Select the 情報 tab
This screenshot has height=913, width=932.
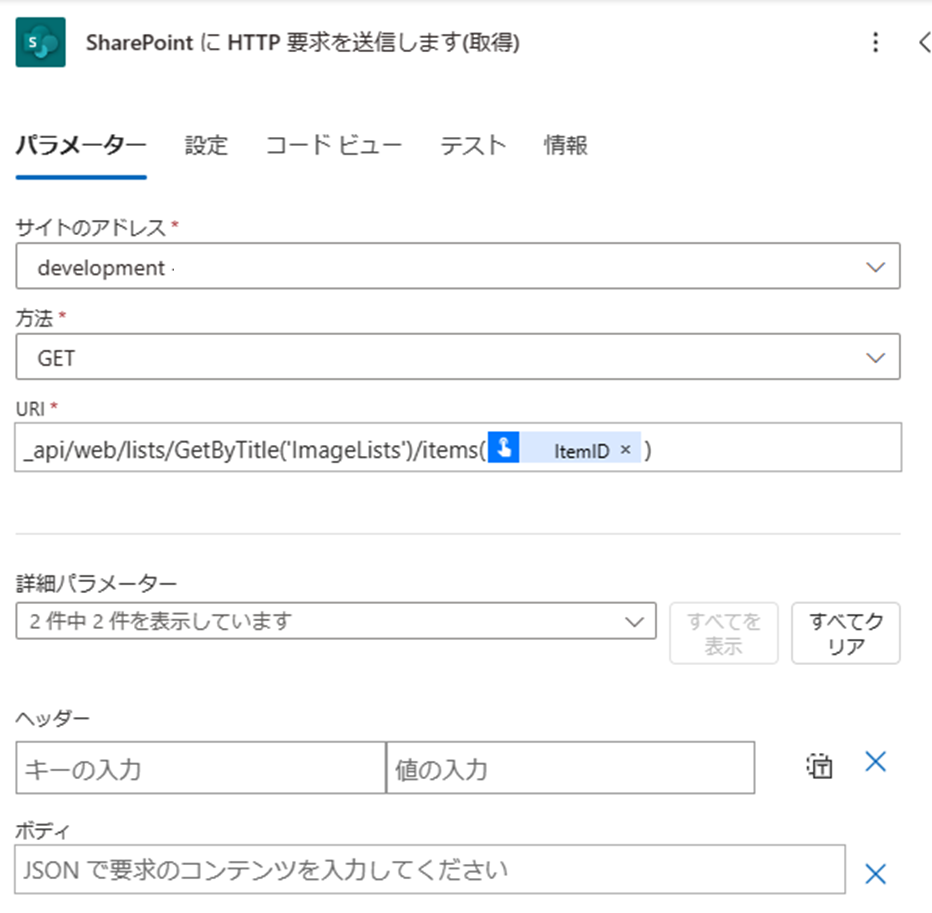point(565,145)
